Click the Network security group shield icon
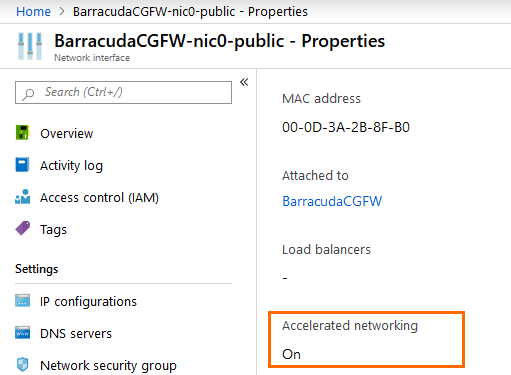Image resolution: width=511 pixels, height=375 pixels. pos(22,364)
